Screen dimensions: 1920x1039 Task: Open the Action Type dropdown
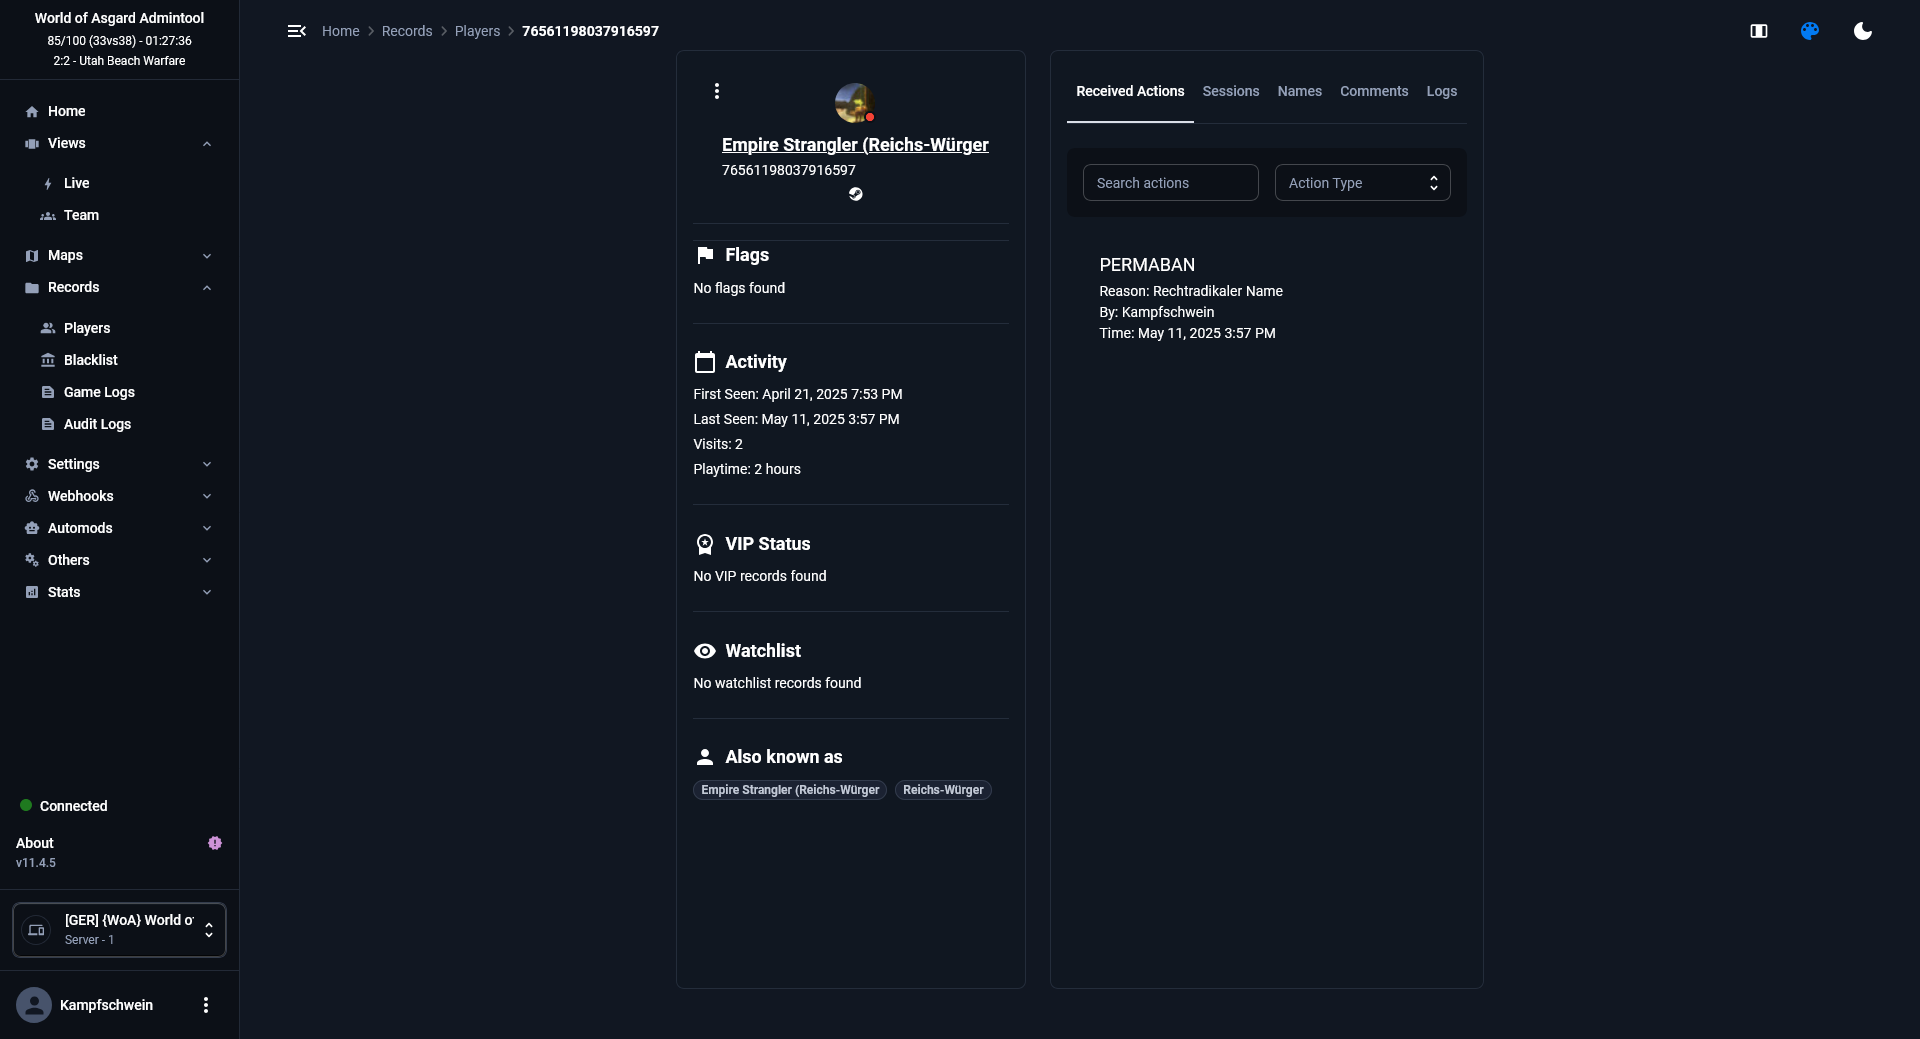click(1362, 183)
